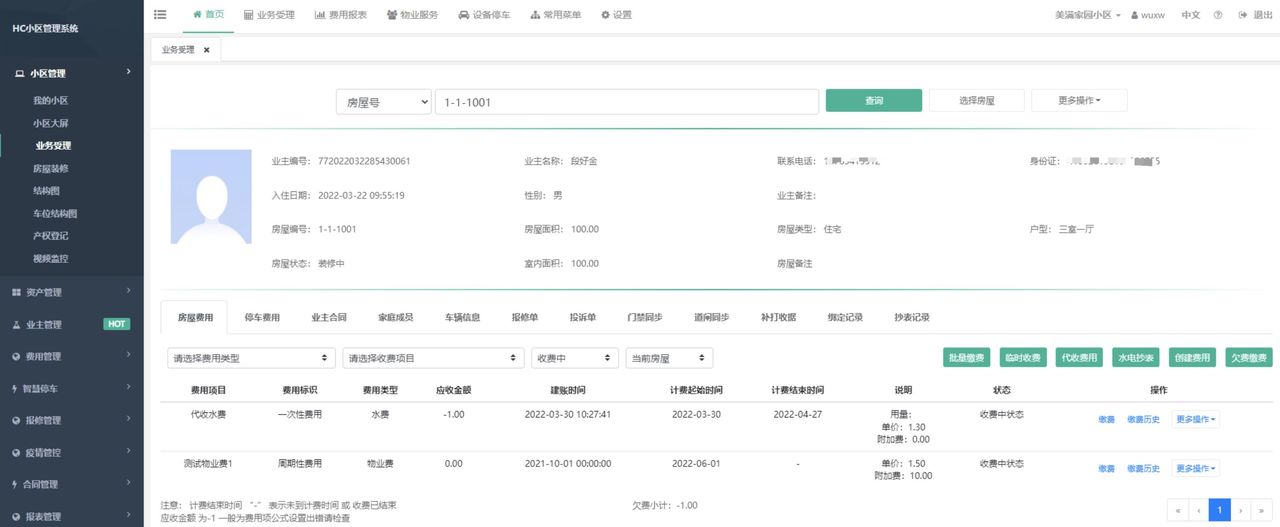1280x527 pixels.
Task: Click the 批量缴费 button
Action: tap(967, 358)
